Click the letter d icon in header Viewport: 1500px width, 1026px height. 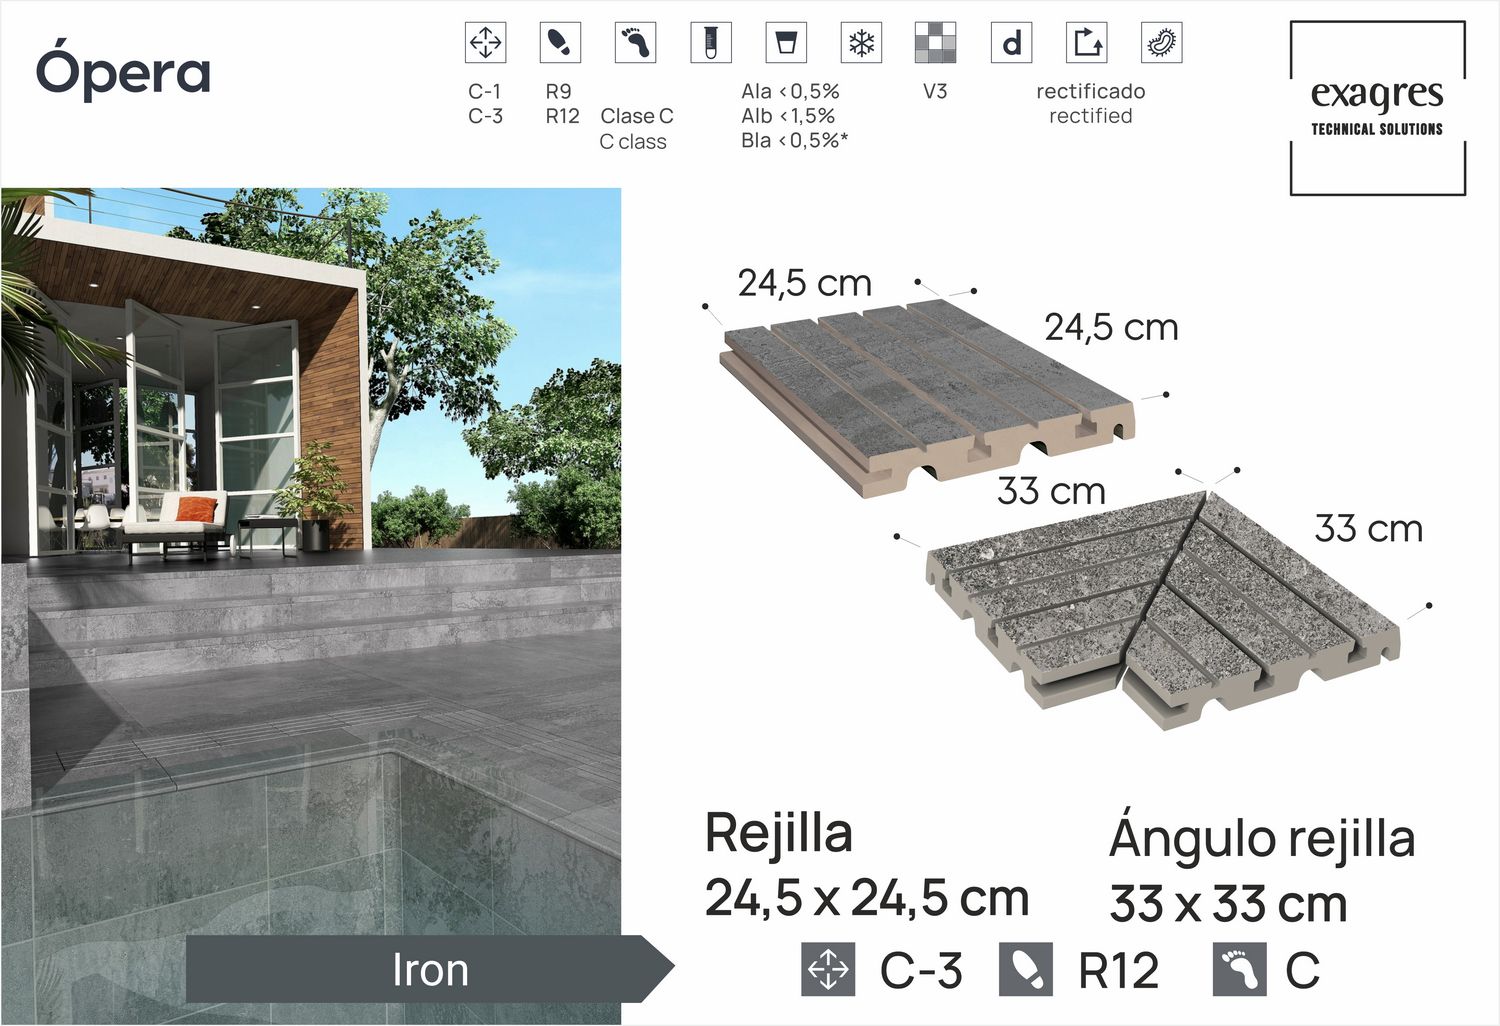(x=1011, y=43)
